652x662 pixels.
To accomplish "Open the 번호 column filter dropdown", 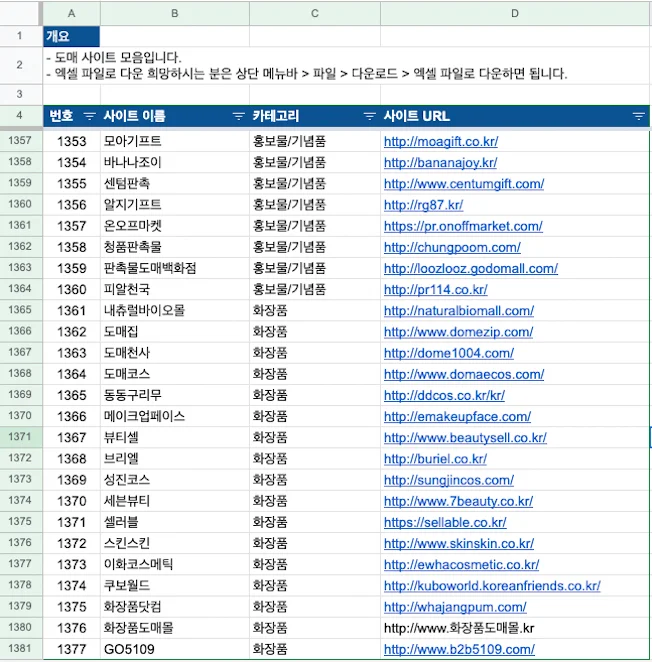I will pos(89,116).
